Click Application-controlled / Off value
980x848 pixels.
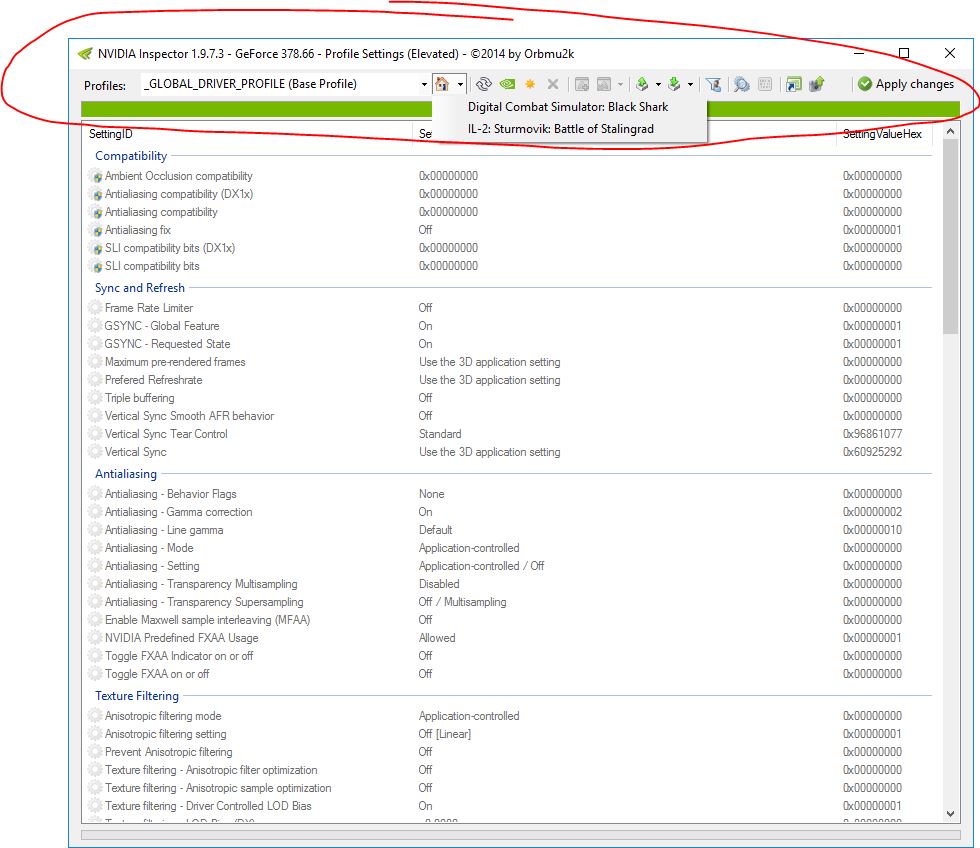click(481, 566)
